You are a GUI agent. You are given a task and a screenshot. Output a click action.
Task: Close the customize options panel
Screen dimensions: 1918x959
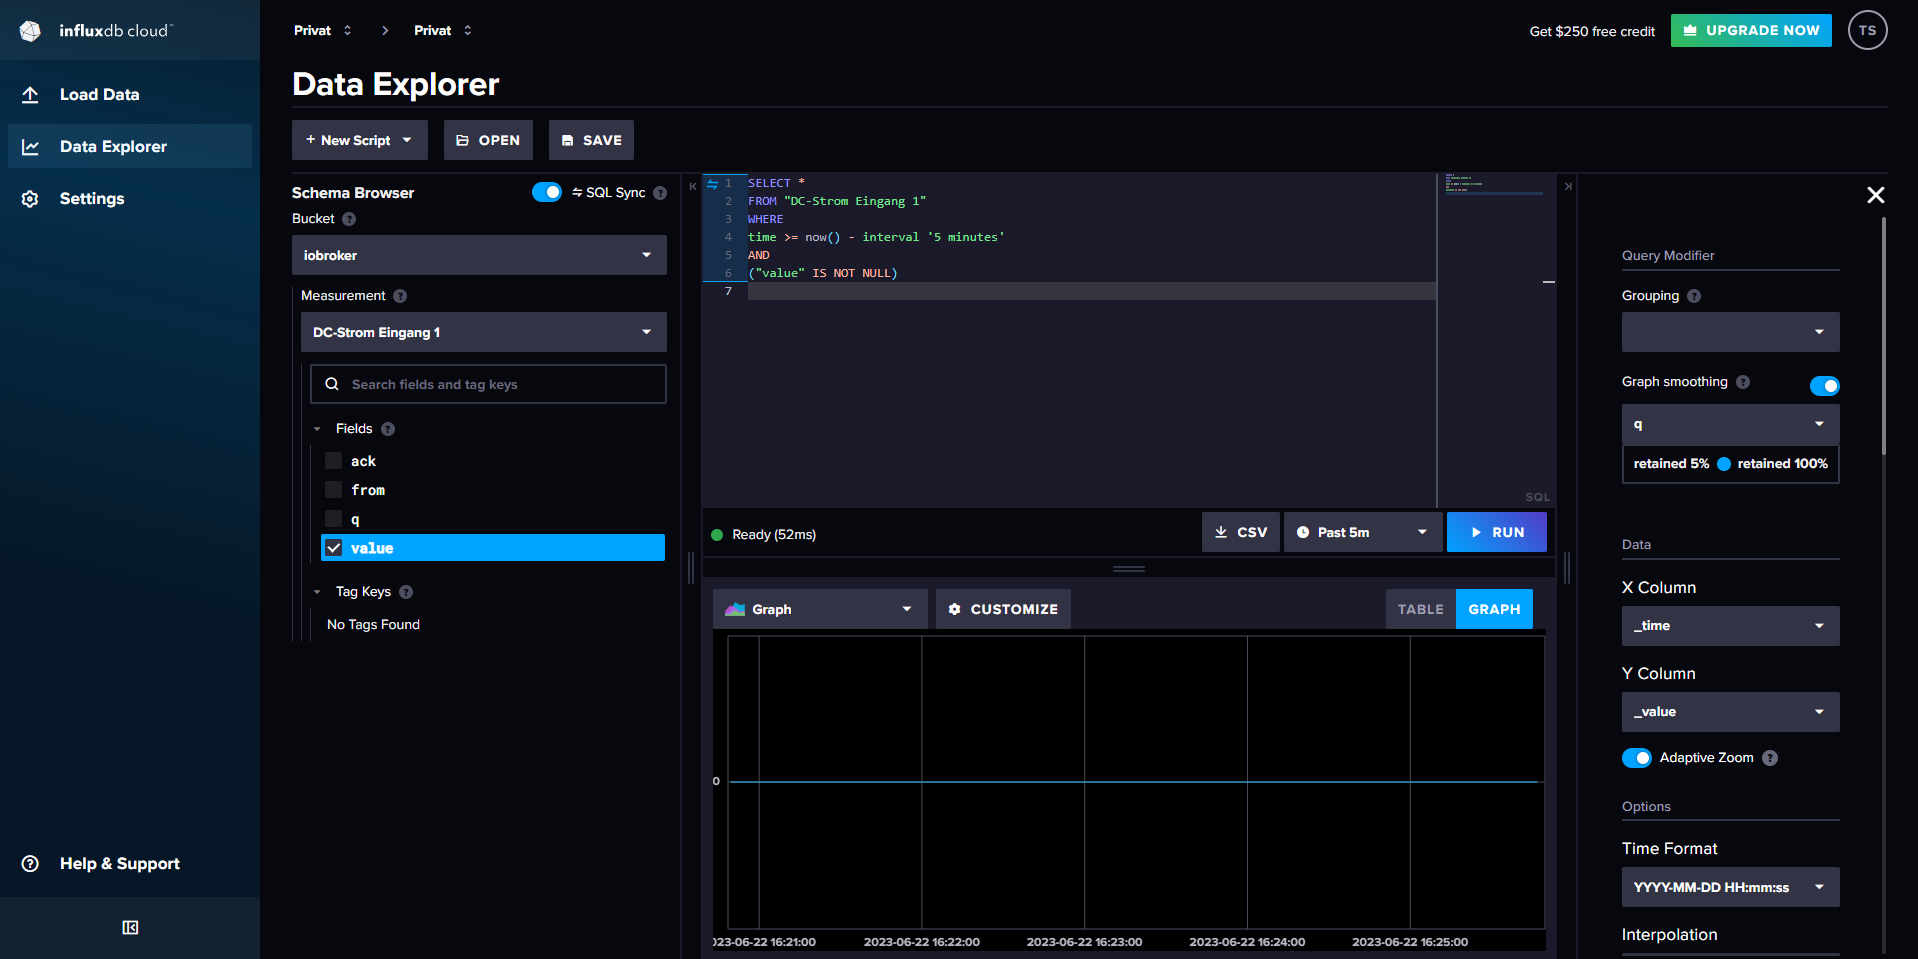(x=1876, y=195)
